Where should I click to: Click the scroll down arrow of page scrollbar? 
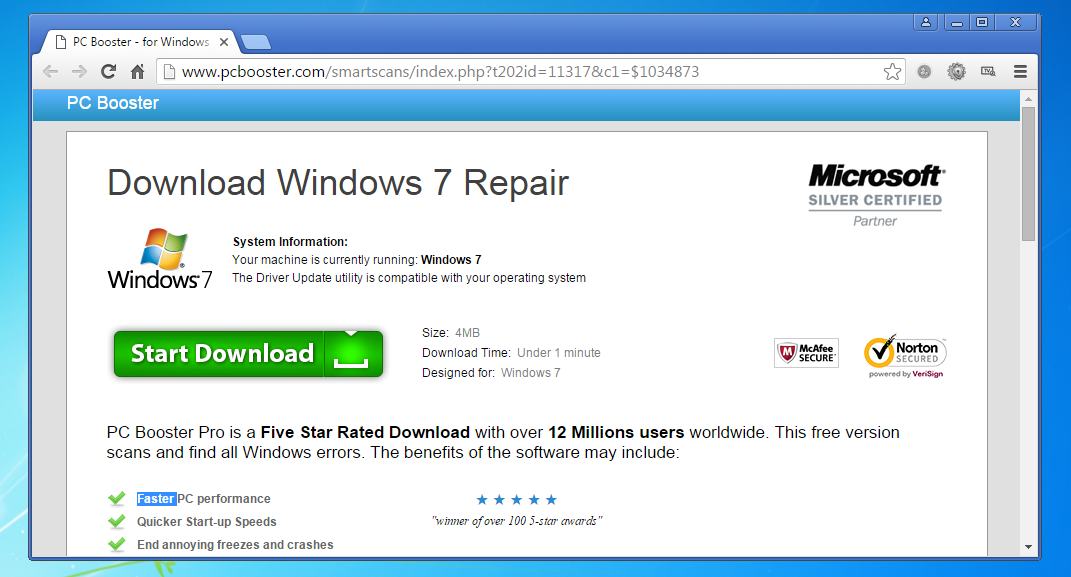pyautogui.click(x=1028, y=547)
